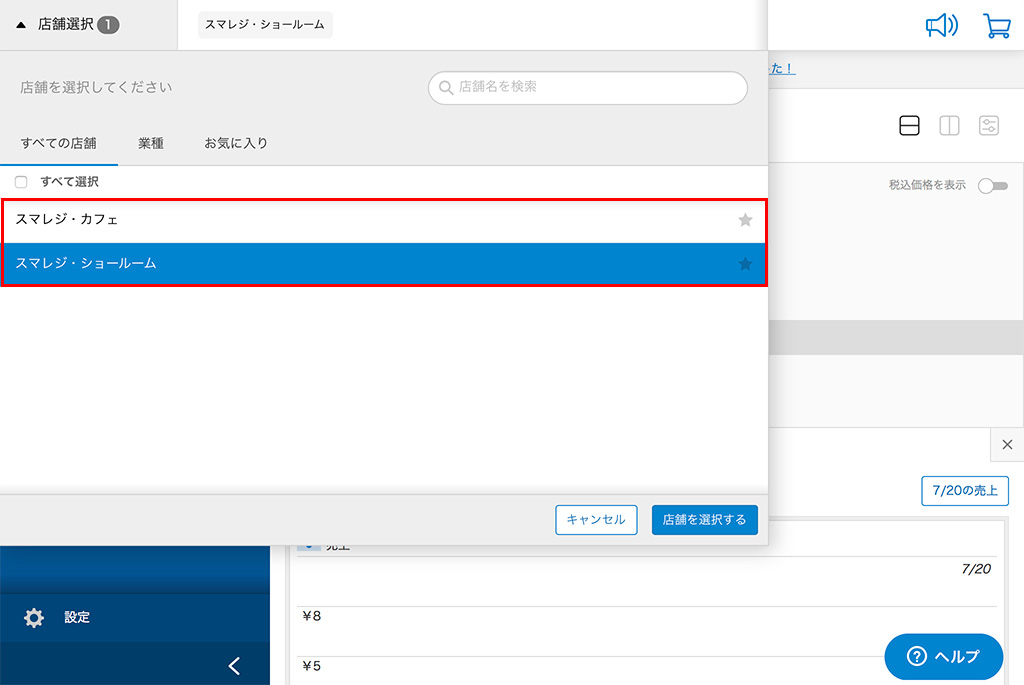The image size is (1024, 685).
Task: Unfavorite the スマレジ・ショールーム store star
Action: 745,264
